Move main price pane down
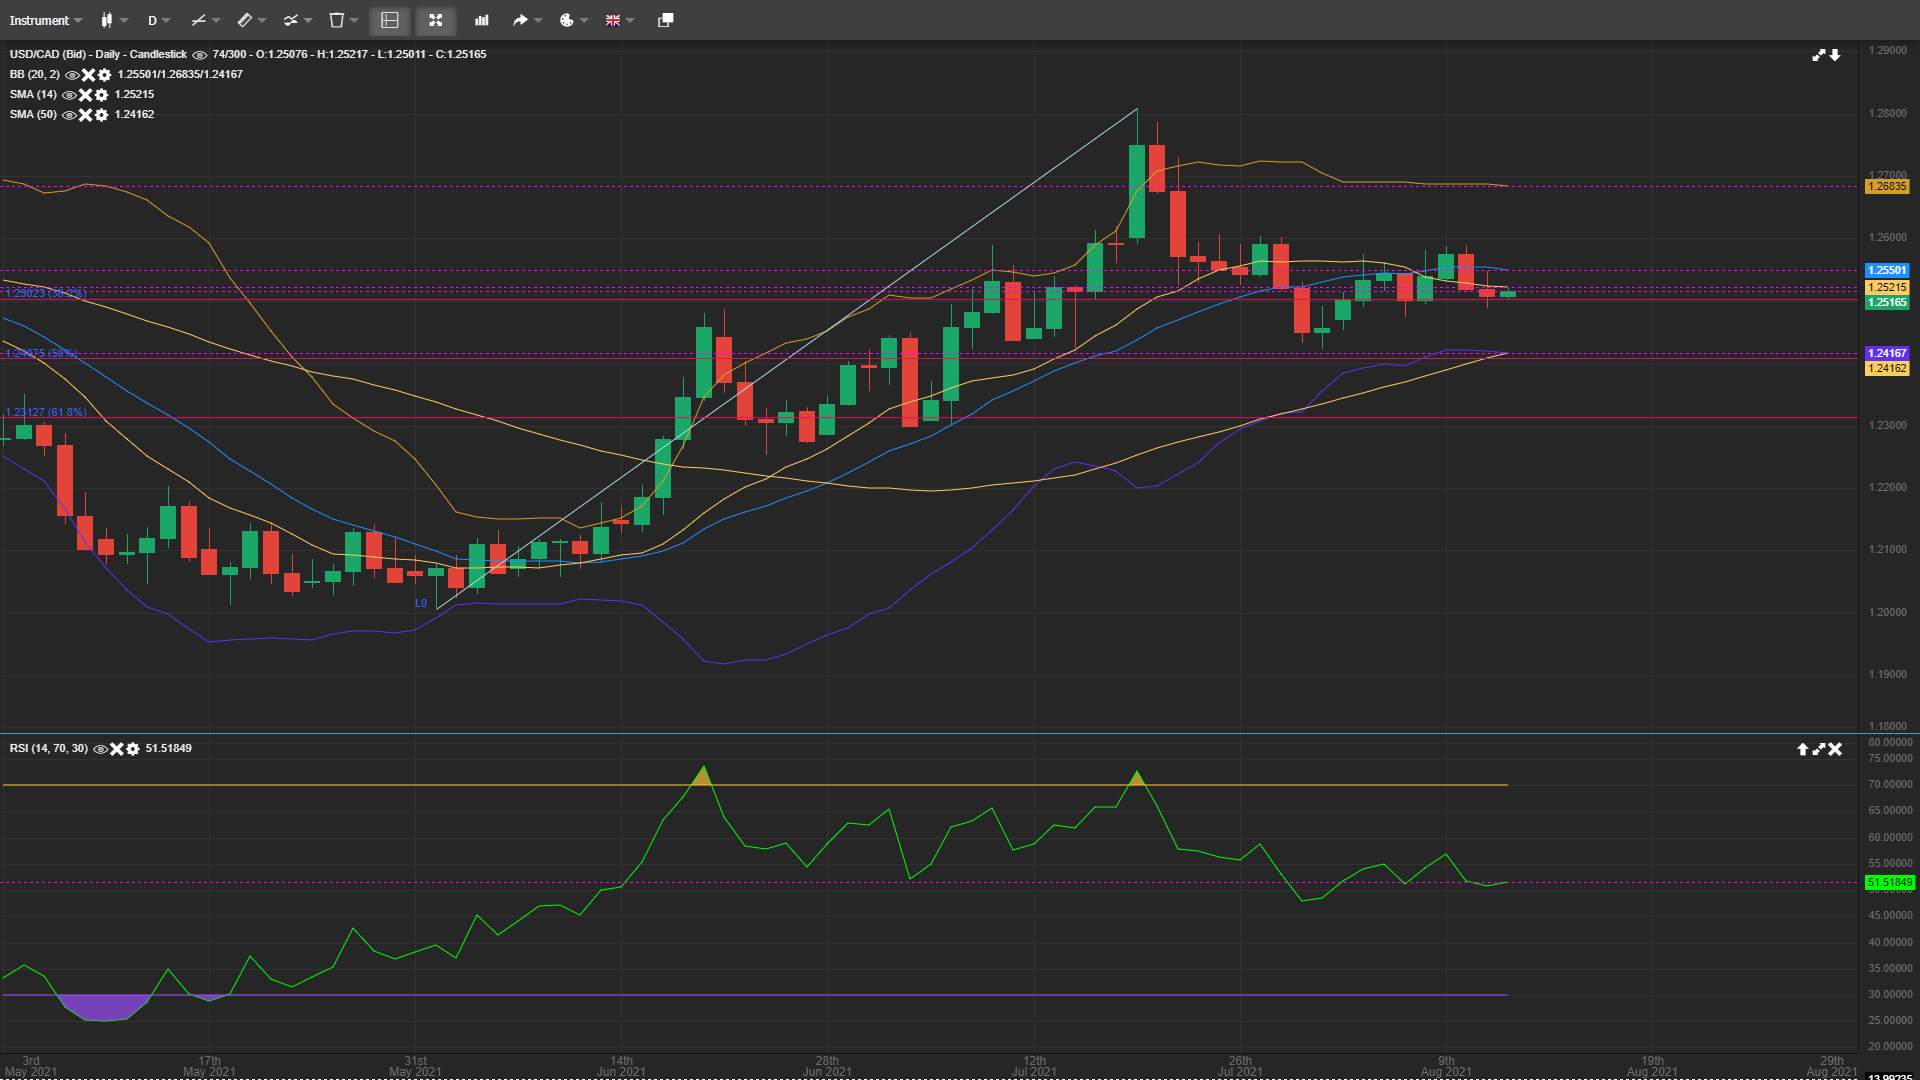Image resolution: width=1920 pixels, height=1080 pixels. (1835, 55)
